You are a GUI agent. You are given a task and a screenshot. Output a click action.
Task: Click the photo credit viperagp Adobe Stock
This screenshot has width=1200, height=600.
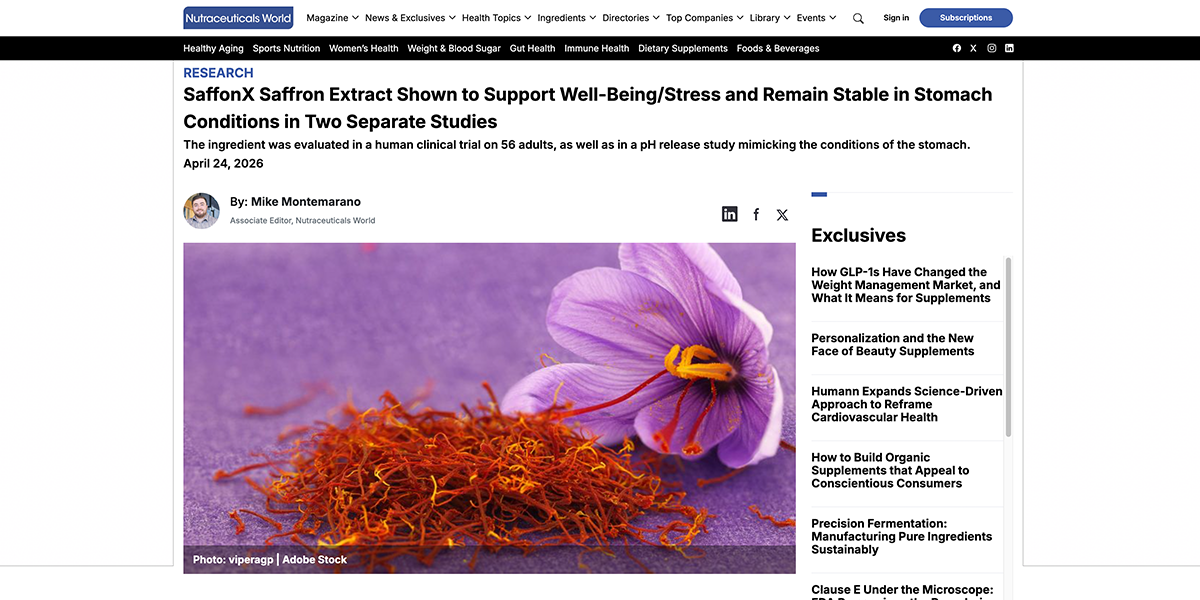(x=270, y=560)
